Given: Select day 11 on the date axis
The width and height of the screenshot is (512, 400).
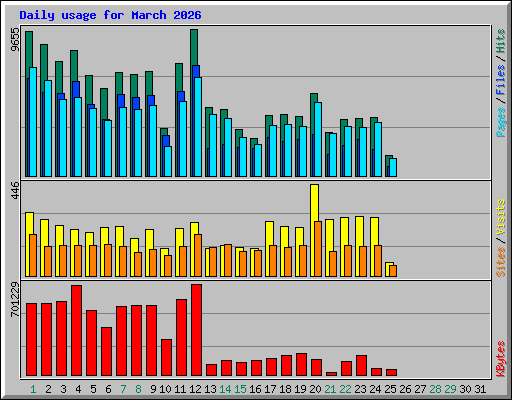Looking at the screenshot, I should coord(180,389).
